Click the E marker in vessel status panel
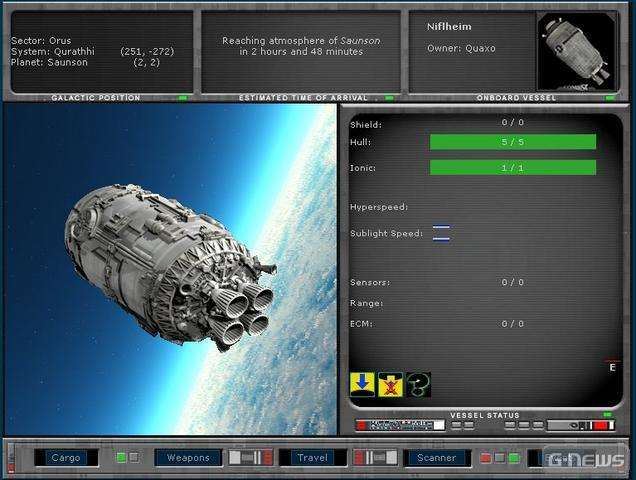Image resolution: width=636 pixels, height=480 pixels. tap(612, 367)
